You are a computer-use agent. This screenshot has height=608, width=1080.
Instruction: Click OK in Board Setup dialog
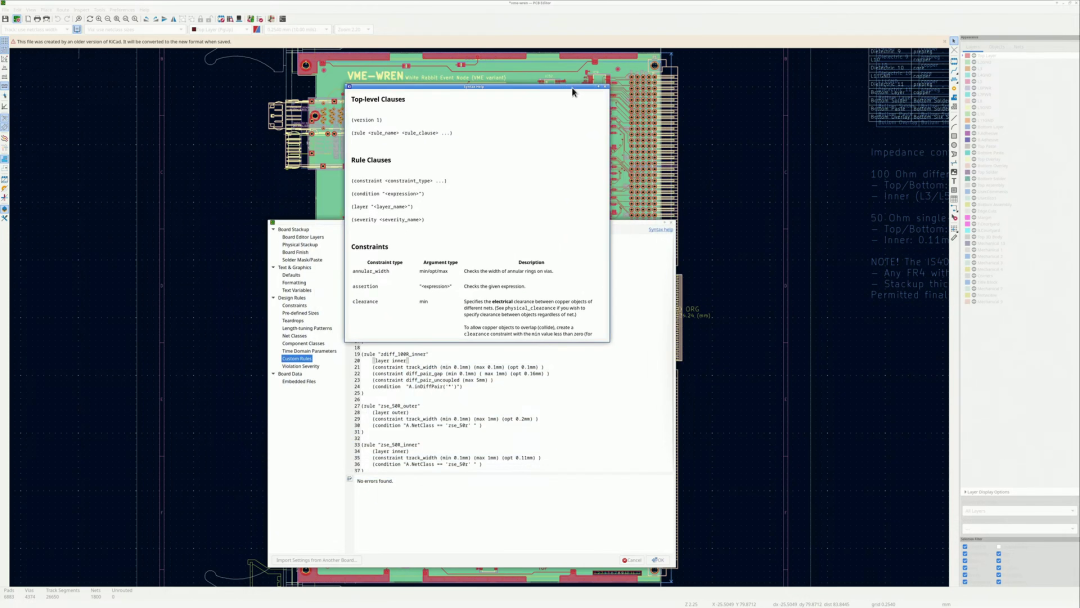tap(658, 560)
